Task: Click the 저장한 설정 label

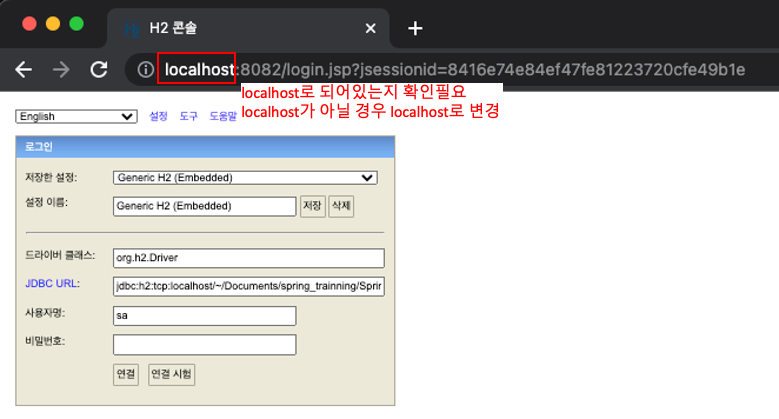Action: [51, 177]
